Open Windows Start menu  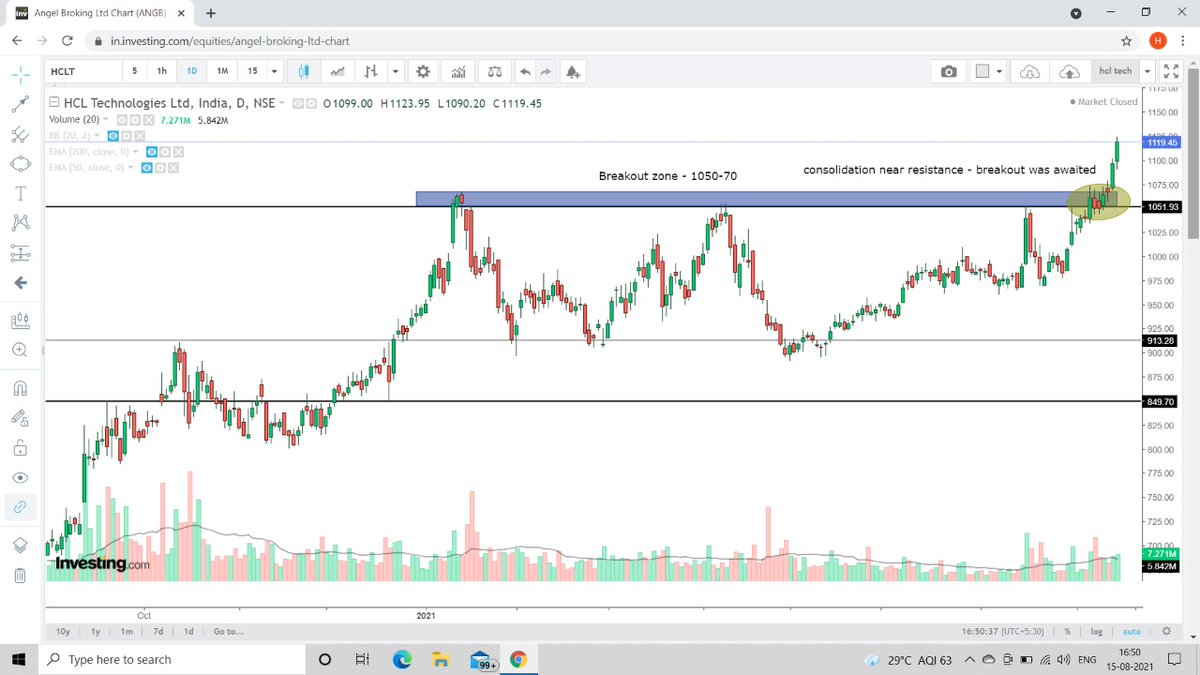(x=20, y=659)
